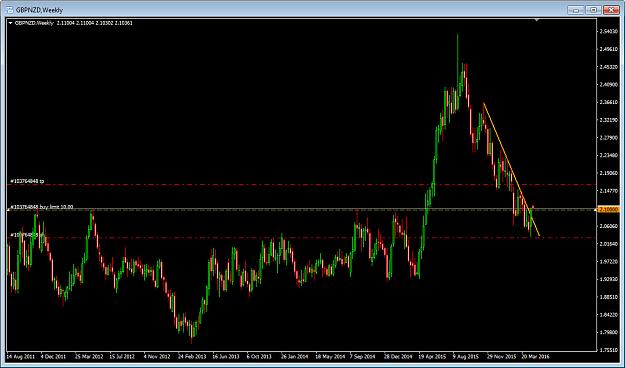Click the chart shift triangle marker at top
This screenshot has width=625, height=368.
[x=537, y=19]
